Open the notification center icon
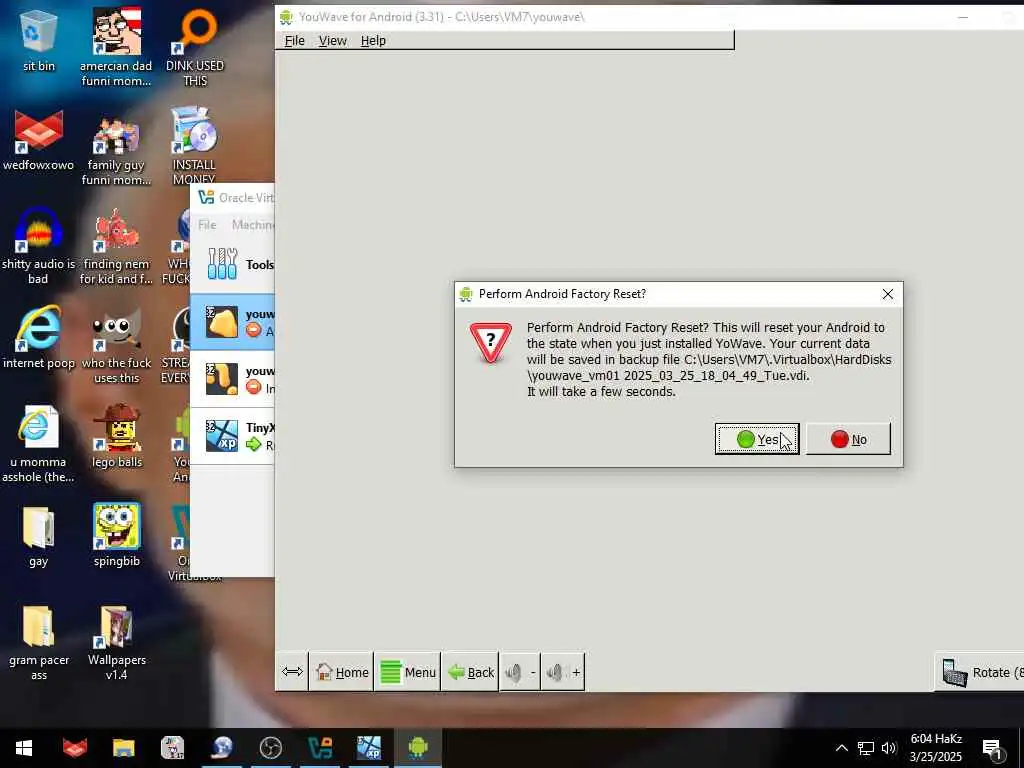1024x768 pixels. coord(993,749)
